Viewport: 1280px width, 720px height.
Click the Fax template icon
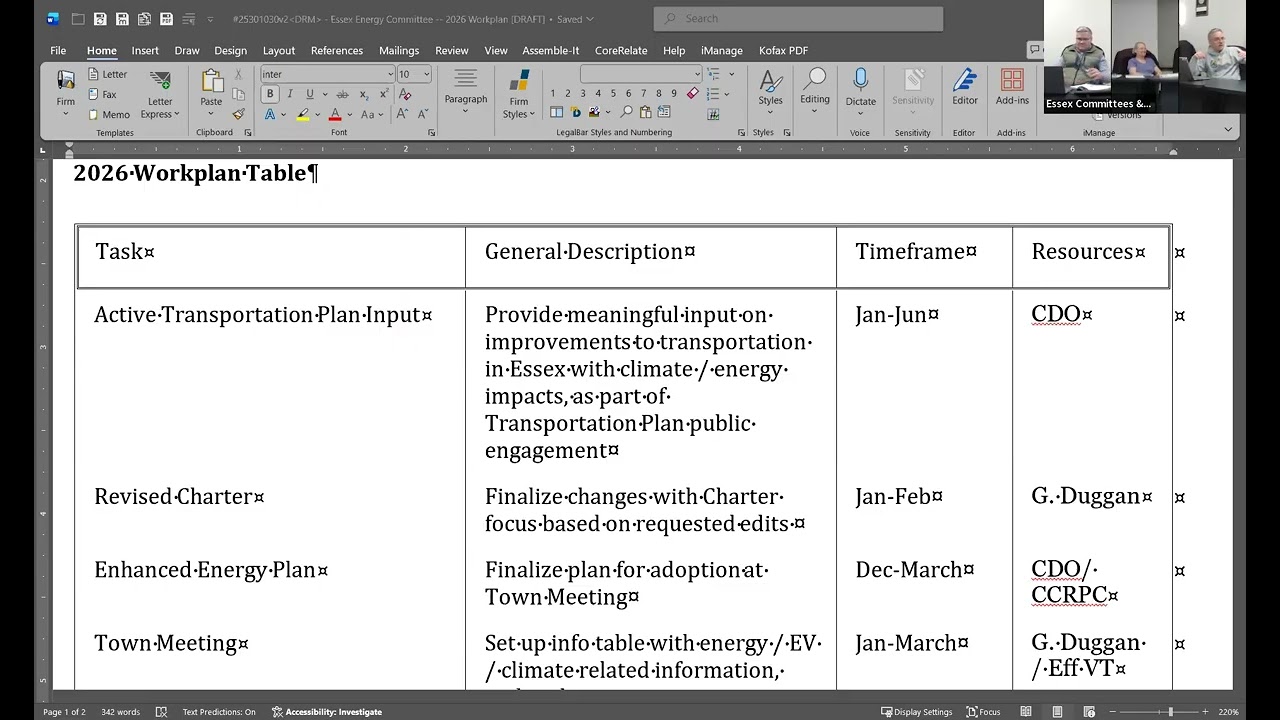(93, 94)
